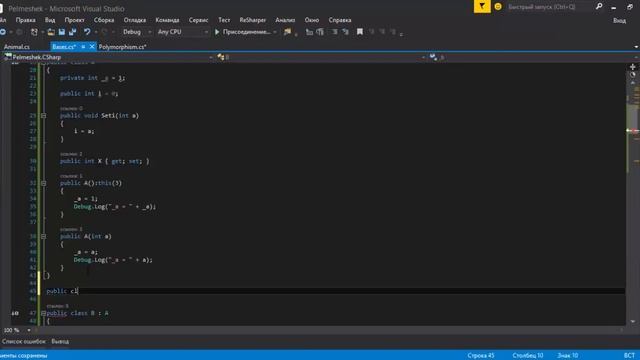
Task: Click the increase indent toolbar icon
Action: [320, 32]
